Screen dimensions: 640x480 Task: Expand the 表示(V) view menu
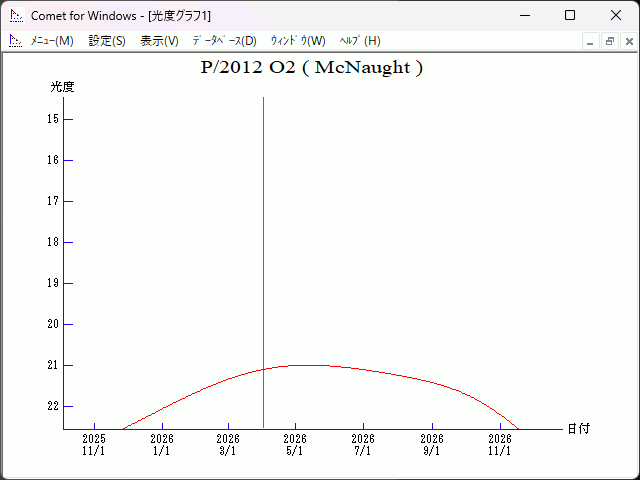point(159,41)
